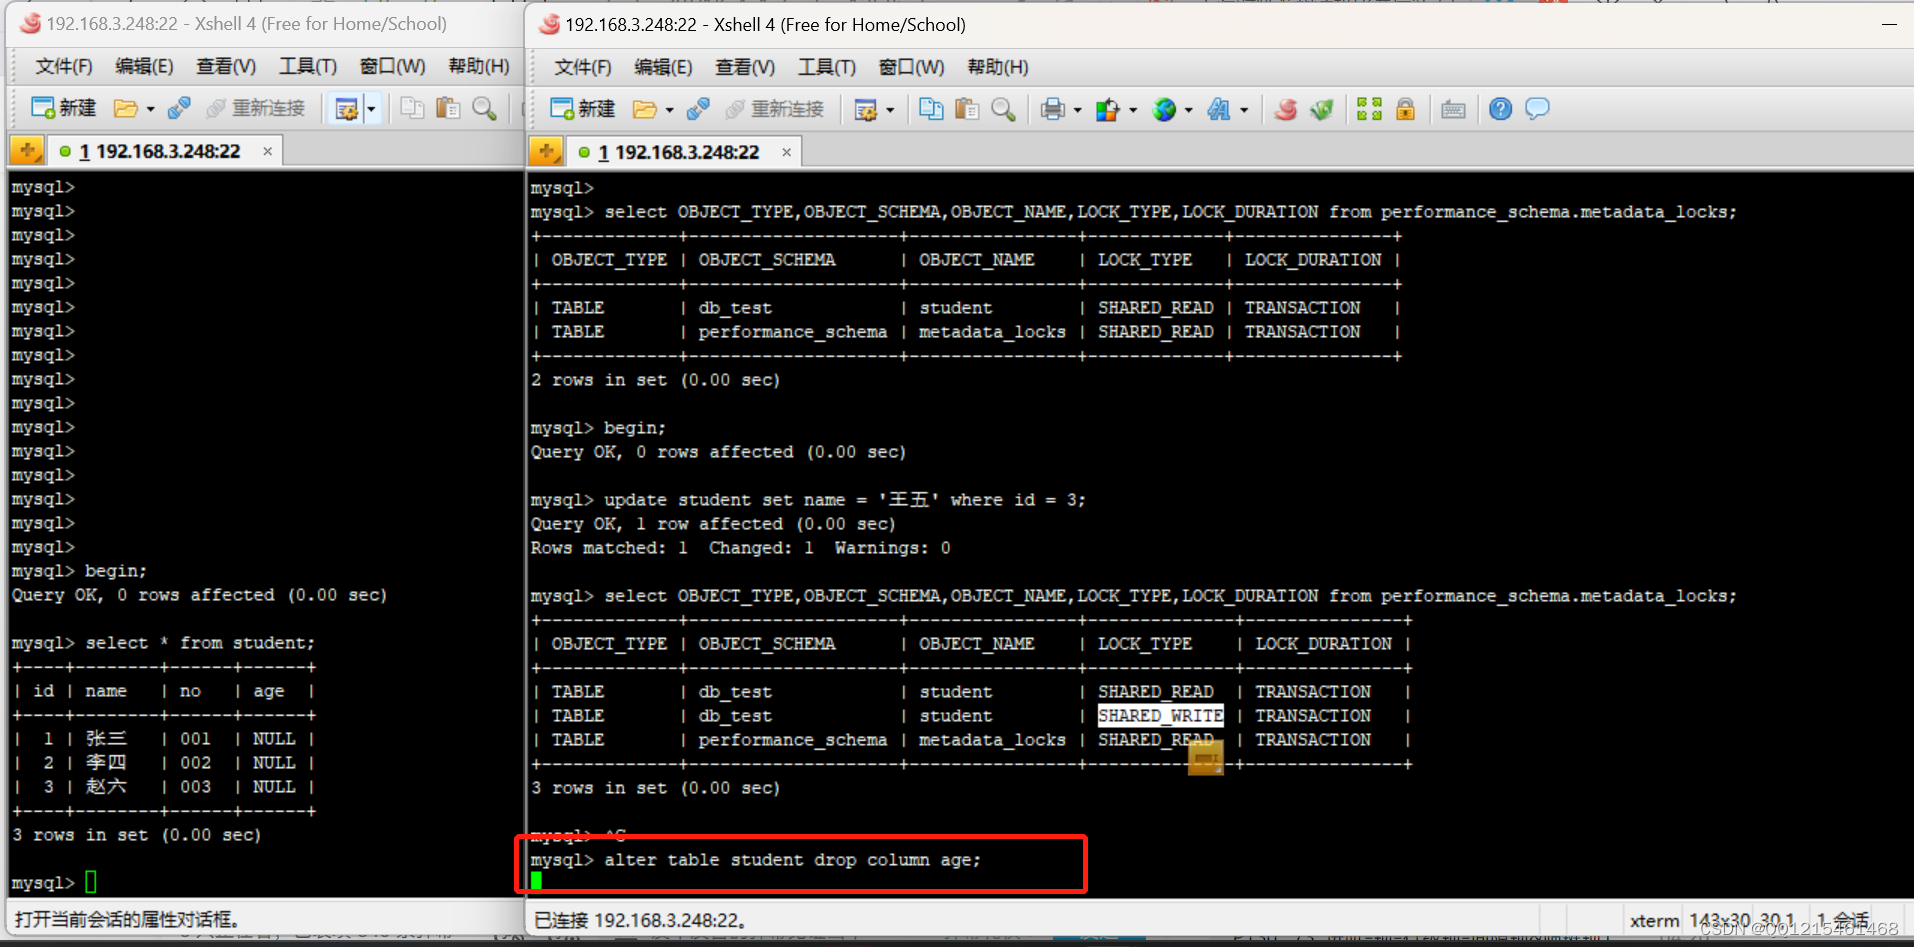Viewport: 1914px width, 947px height.
Task: Expand properties dropdown arrow in left window
Action: click(x=371, y=108)
